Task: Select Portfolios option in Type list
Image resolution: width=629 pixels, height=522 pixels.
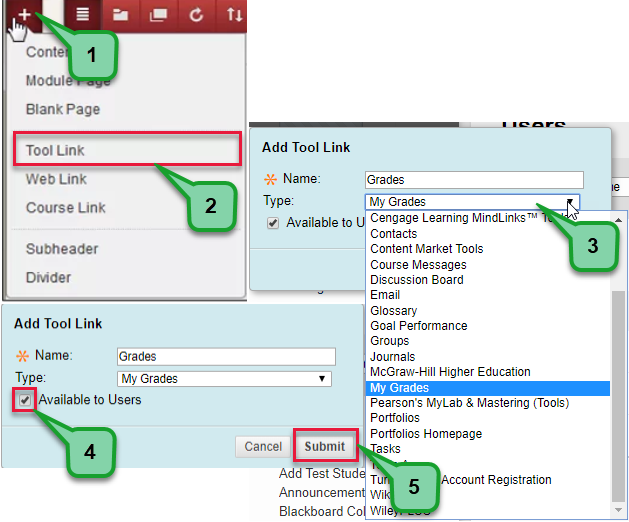Action: 395,418
